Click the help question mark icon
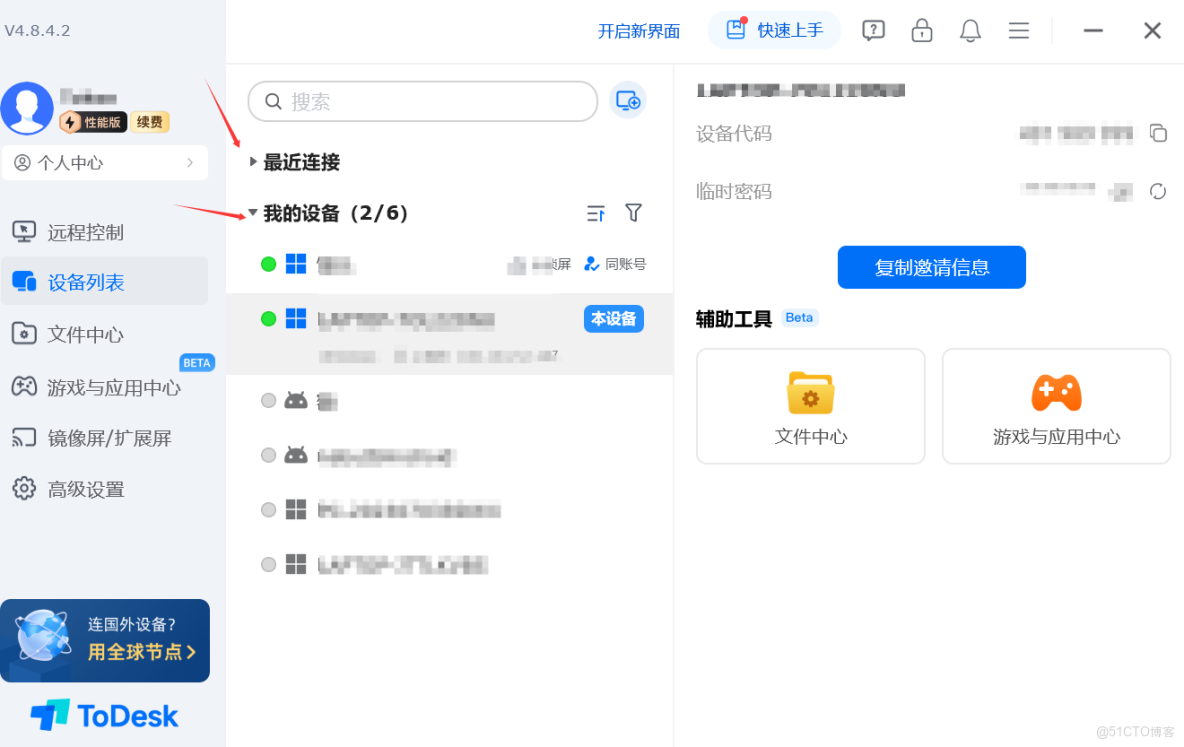The width and height of the screenshot is (1184, 747). tap(873, 30)
